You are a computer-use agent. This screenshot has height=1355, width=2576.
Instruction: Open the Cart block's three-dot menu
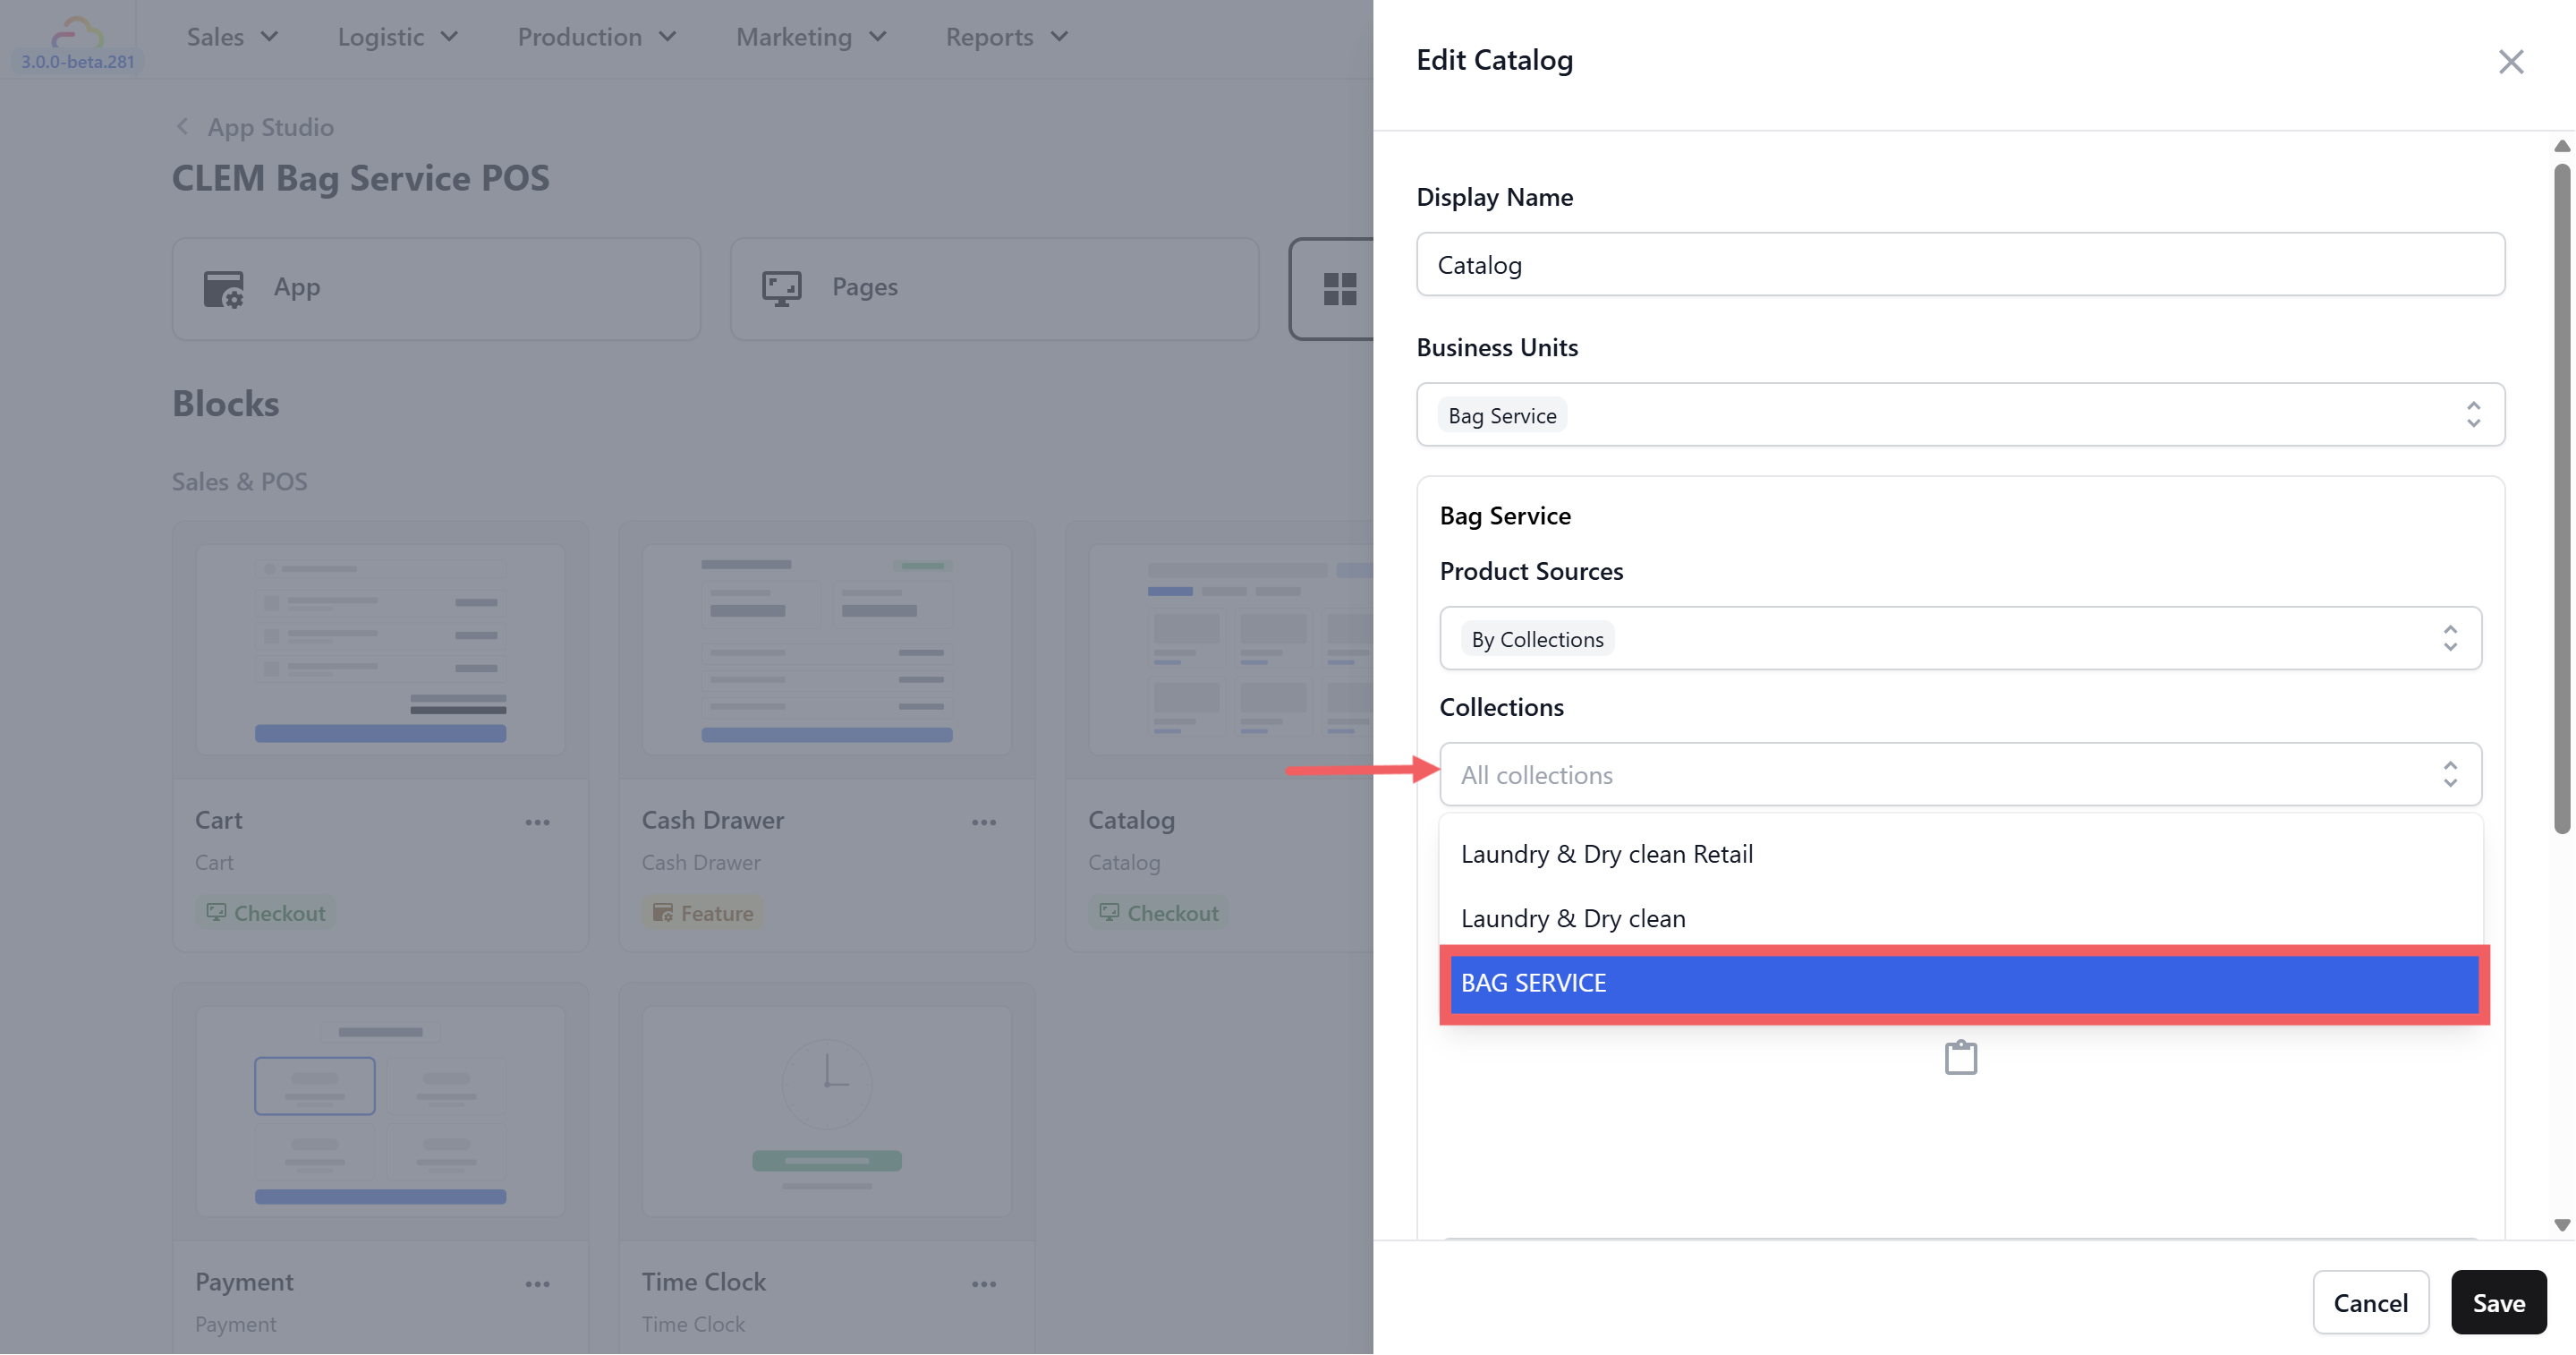537,822
